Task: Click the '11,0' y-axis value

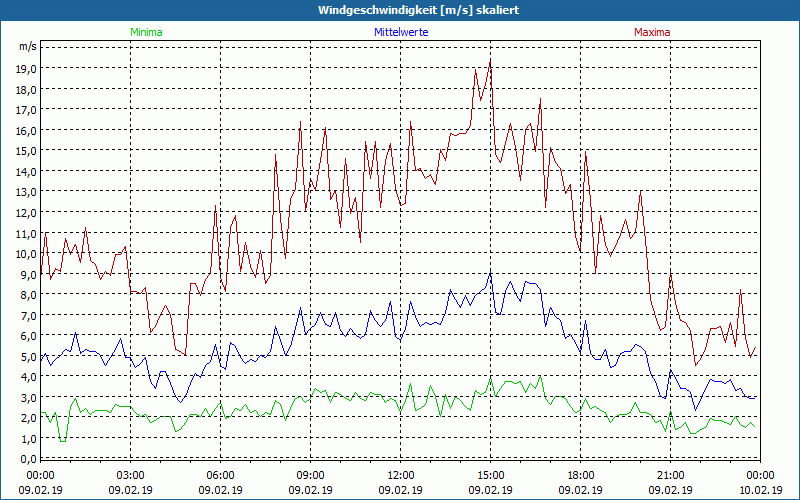Action: (x=28, y=233)
